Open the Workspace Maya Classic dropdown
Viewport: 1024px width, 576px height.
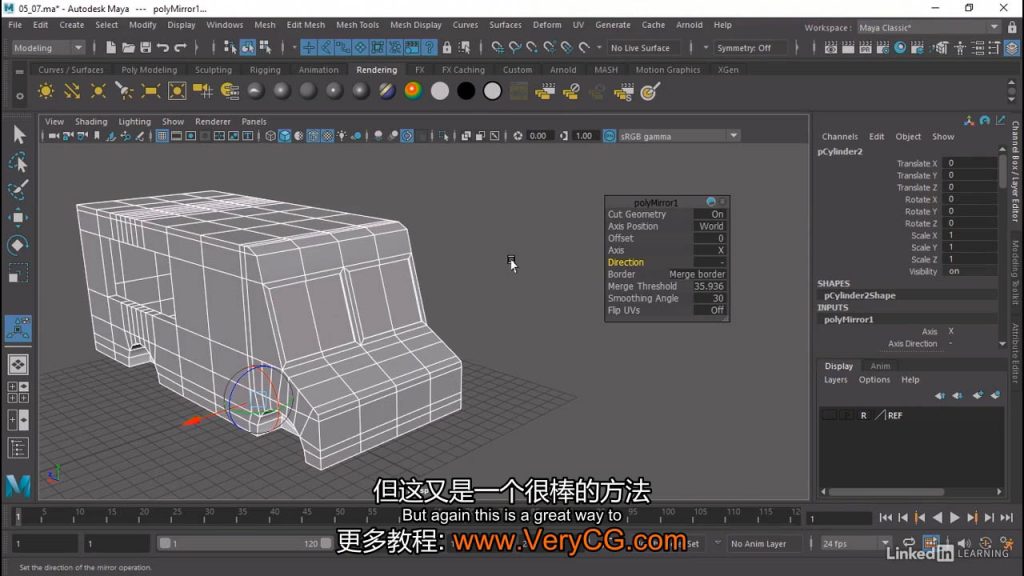pos(928,27)
